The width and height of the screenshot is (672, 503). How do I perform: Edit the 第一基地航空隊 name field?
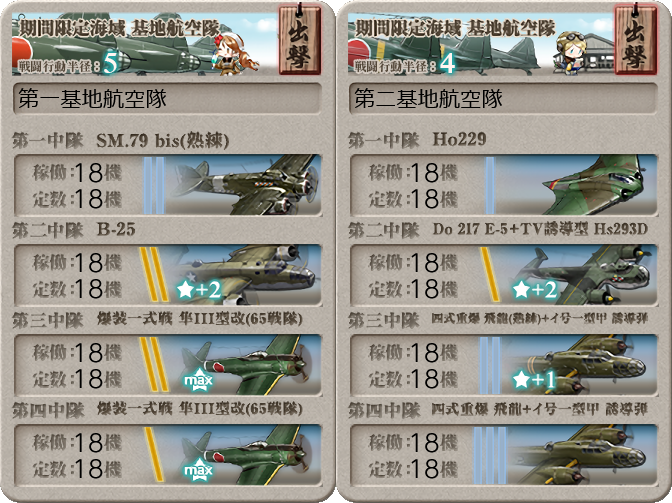[x=168, y=99]
